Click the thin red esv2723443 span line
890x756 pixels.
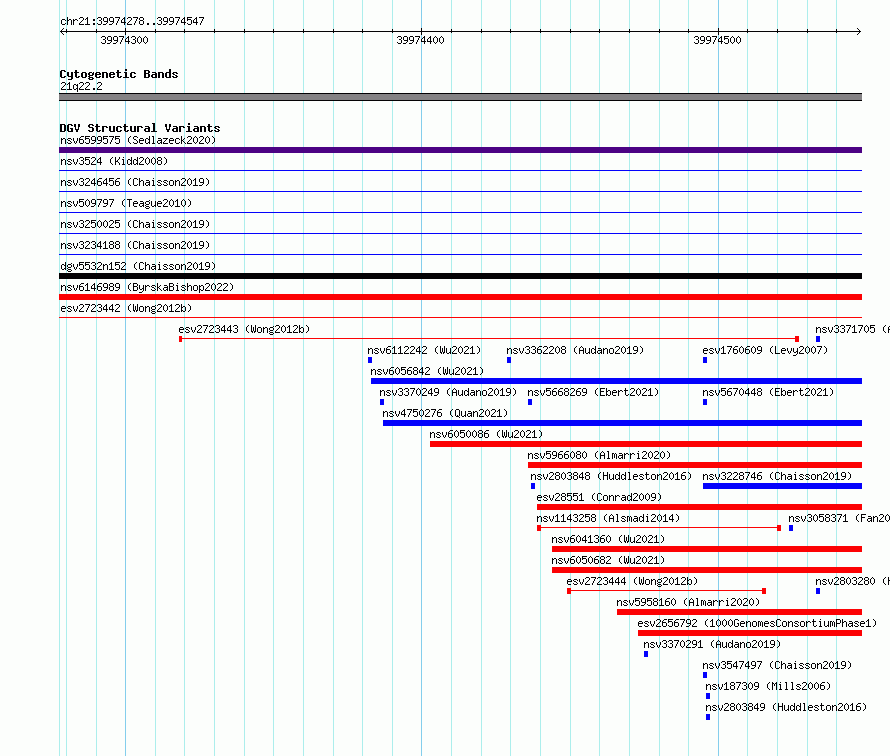[x=489, y=339]
